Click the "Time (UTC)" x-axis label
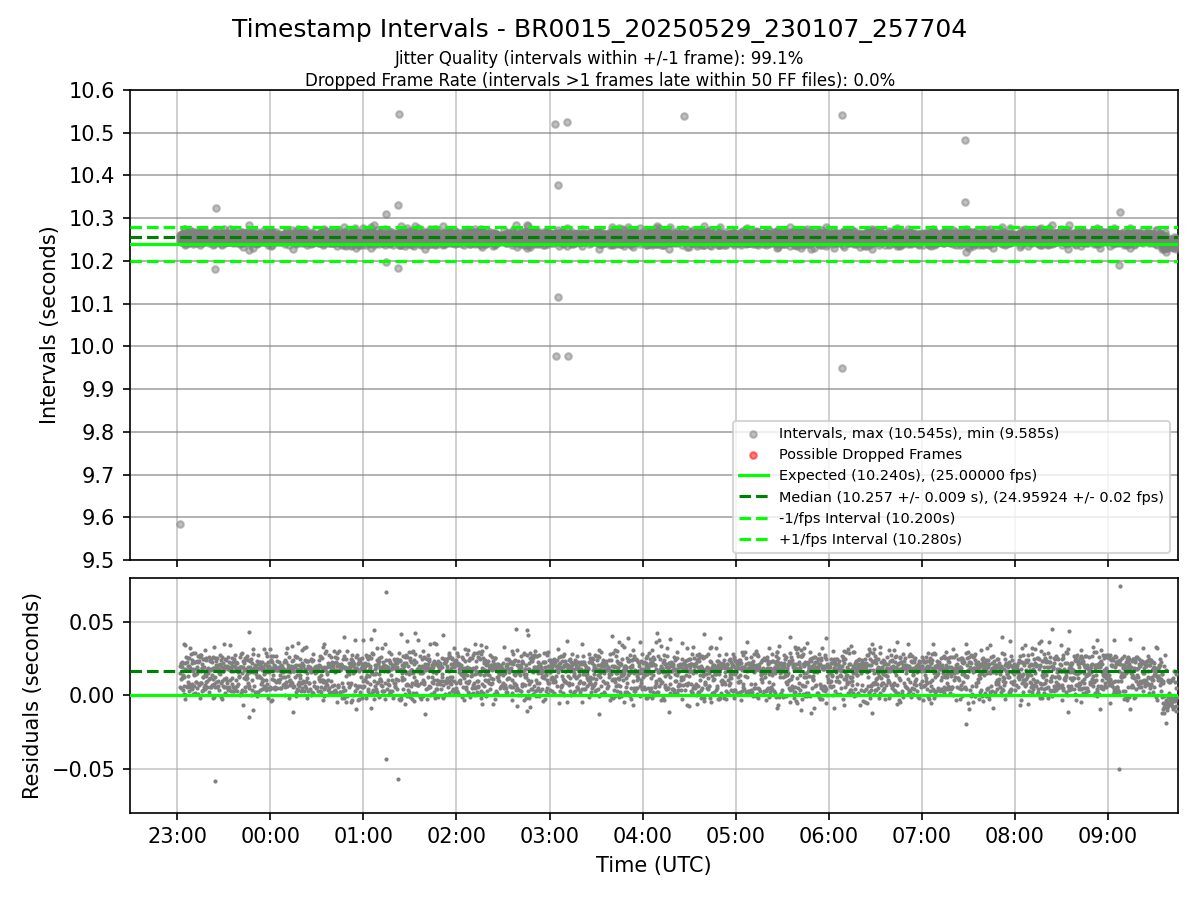Image resolution: width=1200 pixels, height=900 pixels. point(653,865)
